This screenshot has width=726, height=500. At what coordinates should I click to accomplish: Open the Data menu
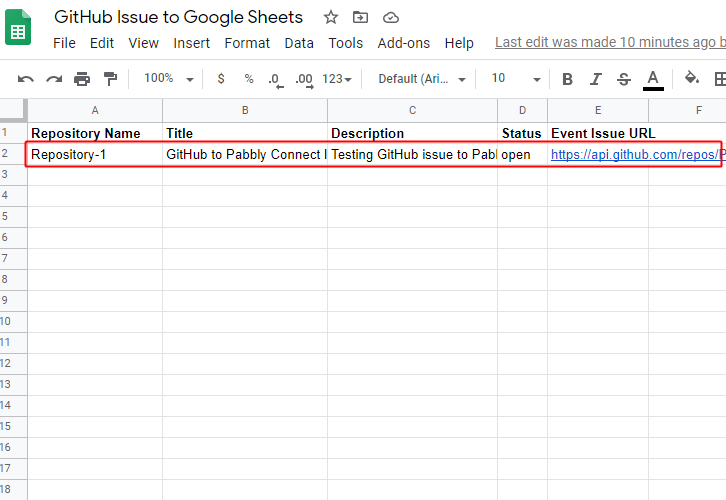[299, 43]
